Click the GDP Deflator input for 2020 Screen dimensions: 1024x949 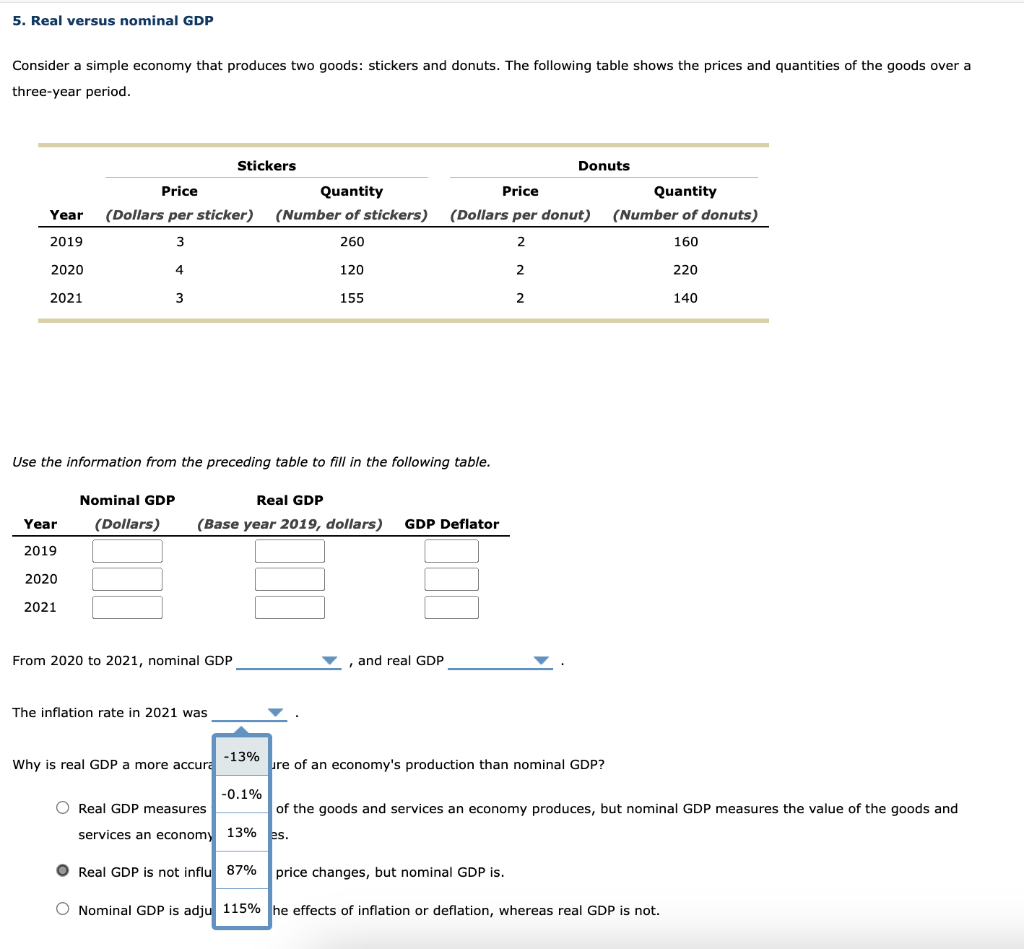click(451, 578)
